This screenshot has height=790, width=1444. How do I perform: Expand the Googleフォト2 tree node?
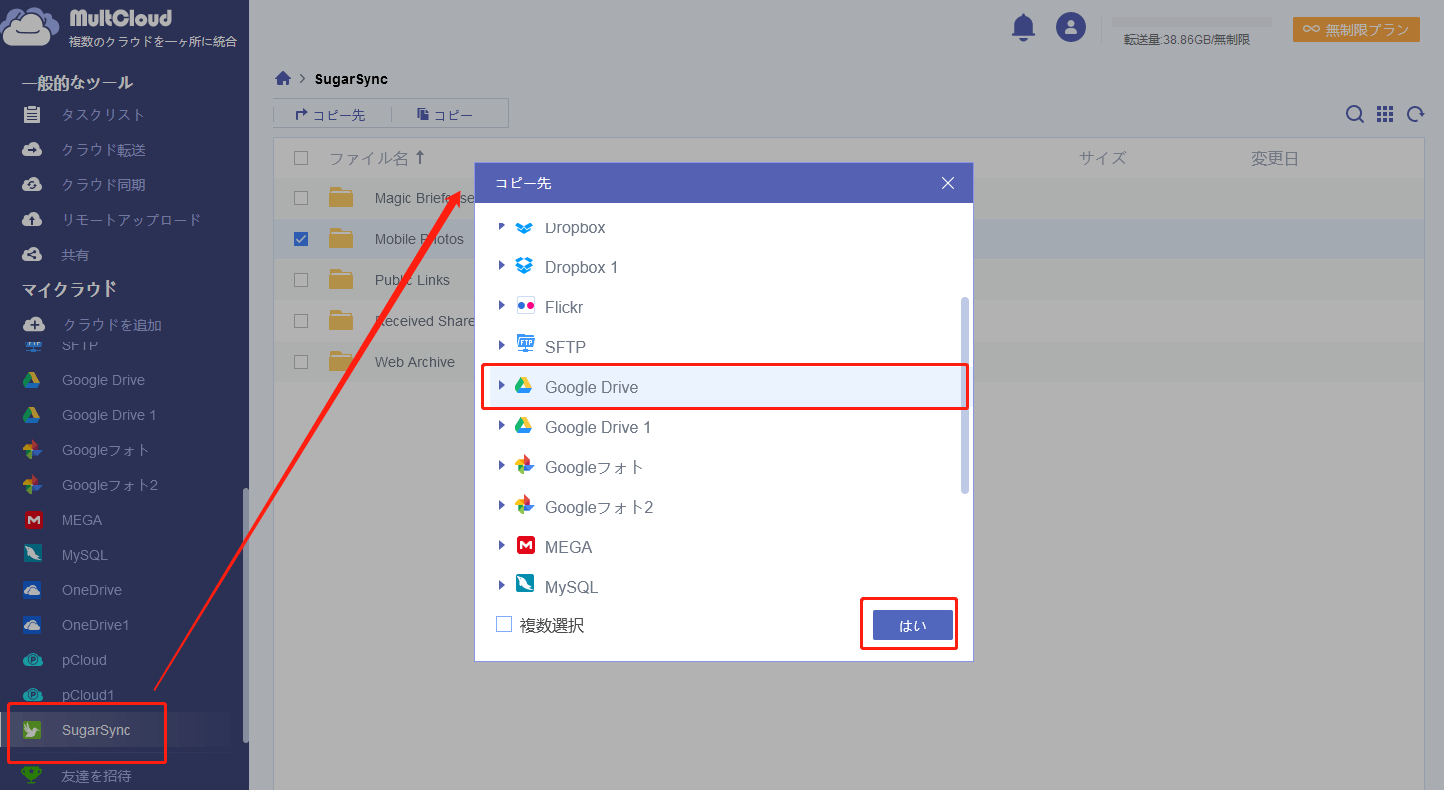point(502,506)
